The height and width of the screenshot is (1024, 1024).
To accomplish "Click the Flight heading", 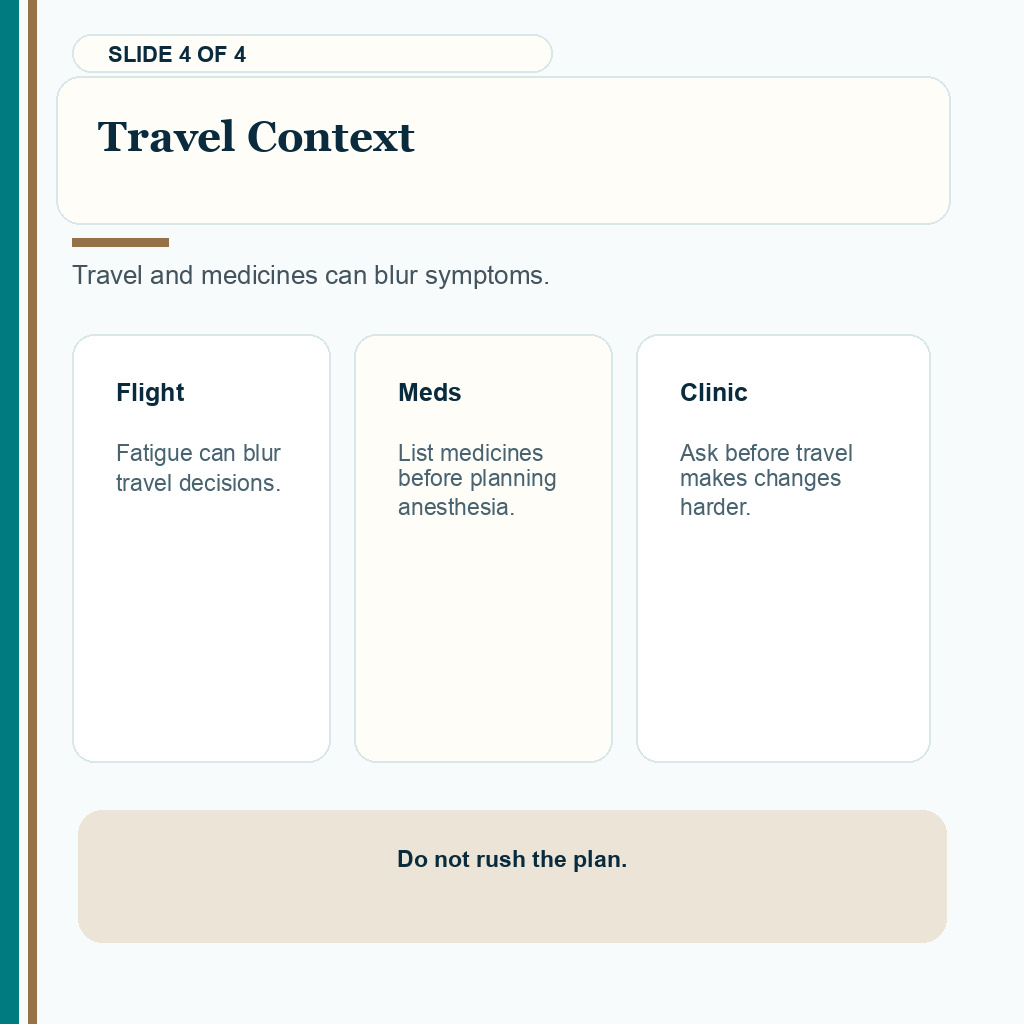I will tap(150, 392).
